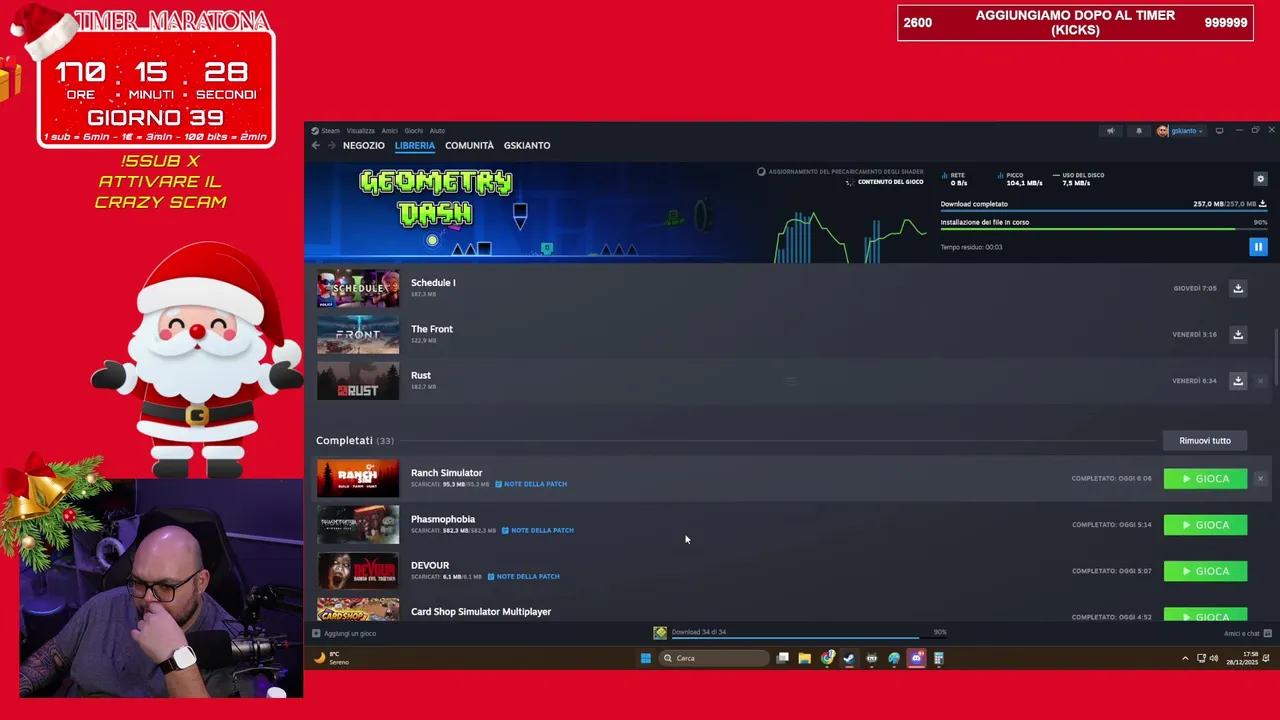Show hidden system tray icons
This screenshot has width=1280, height=720.
pyautogui.click(x=1185, y=658)
